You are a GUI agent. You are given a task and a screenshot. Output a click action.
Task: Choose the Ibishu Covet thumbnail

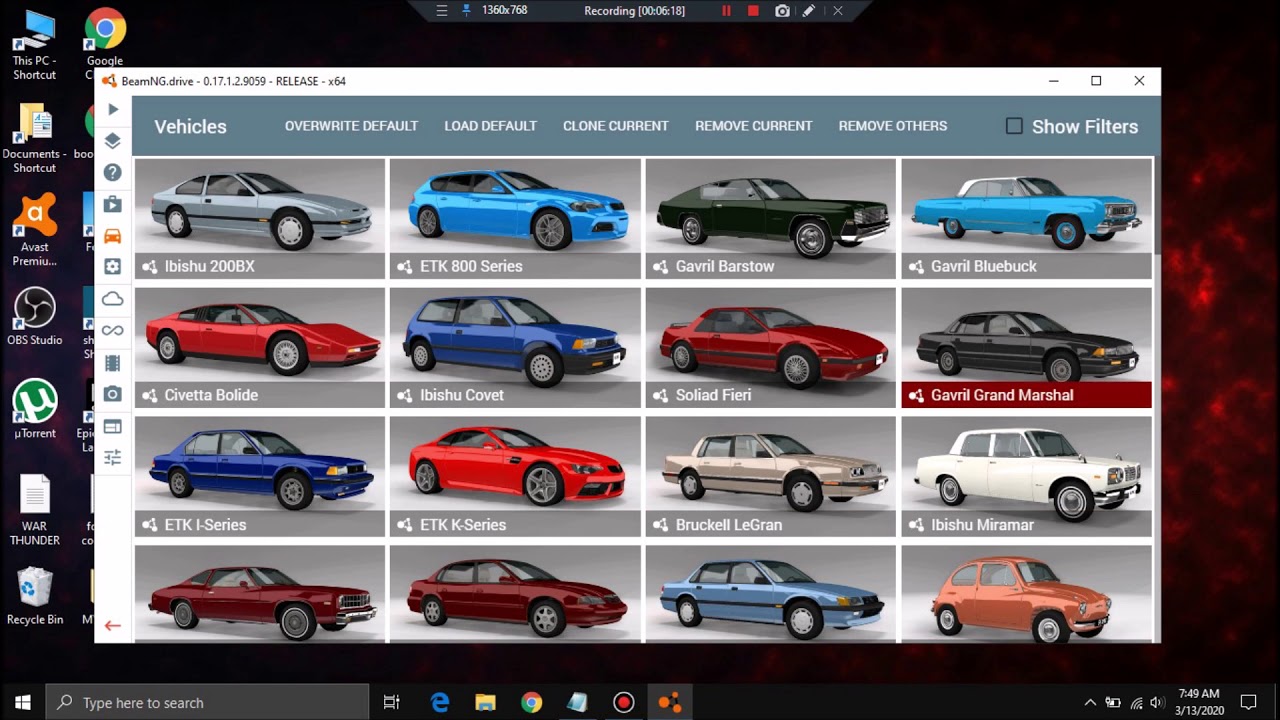tap(515, 347)
